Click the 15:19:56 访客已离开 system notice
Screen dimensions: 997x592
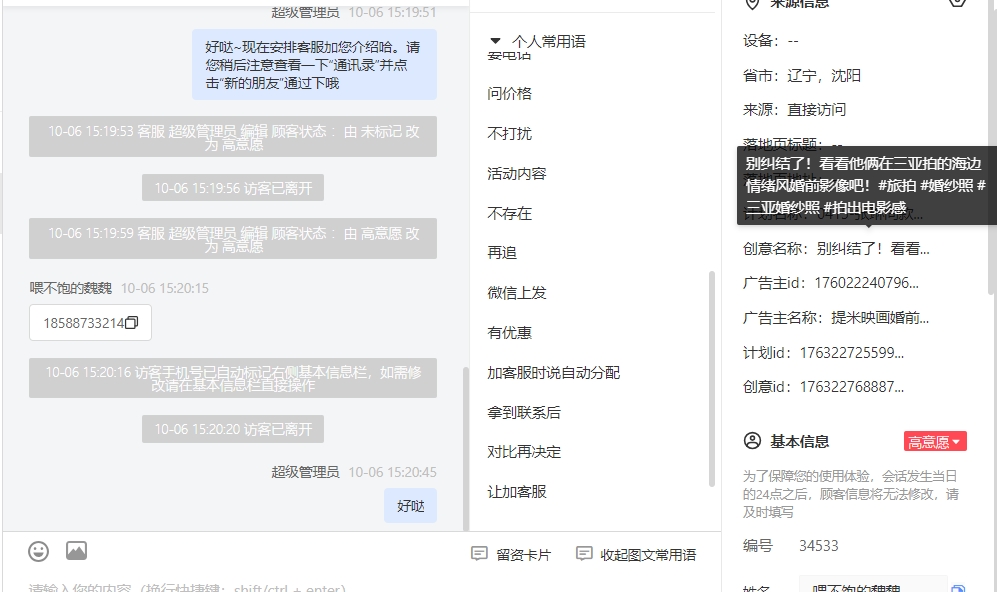[233, 188]
